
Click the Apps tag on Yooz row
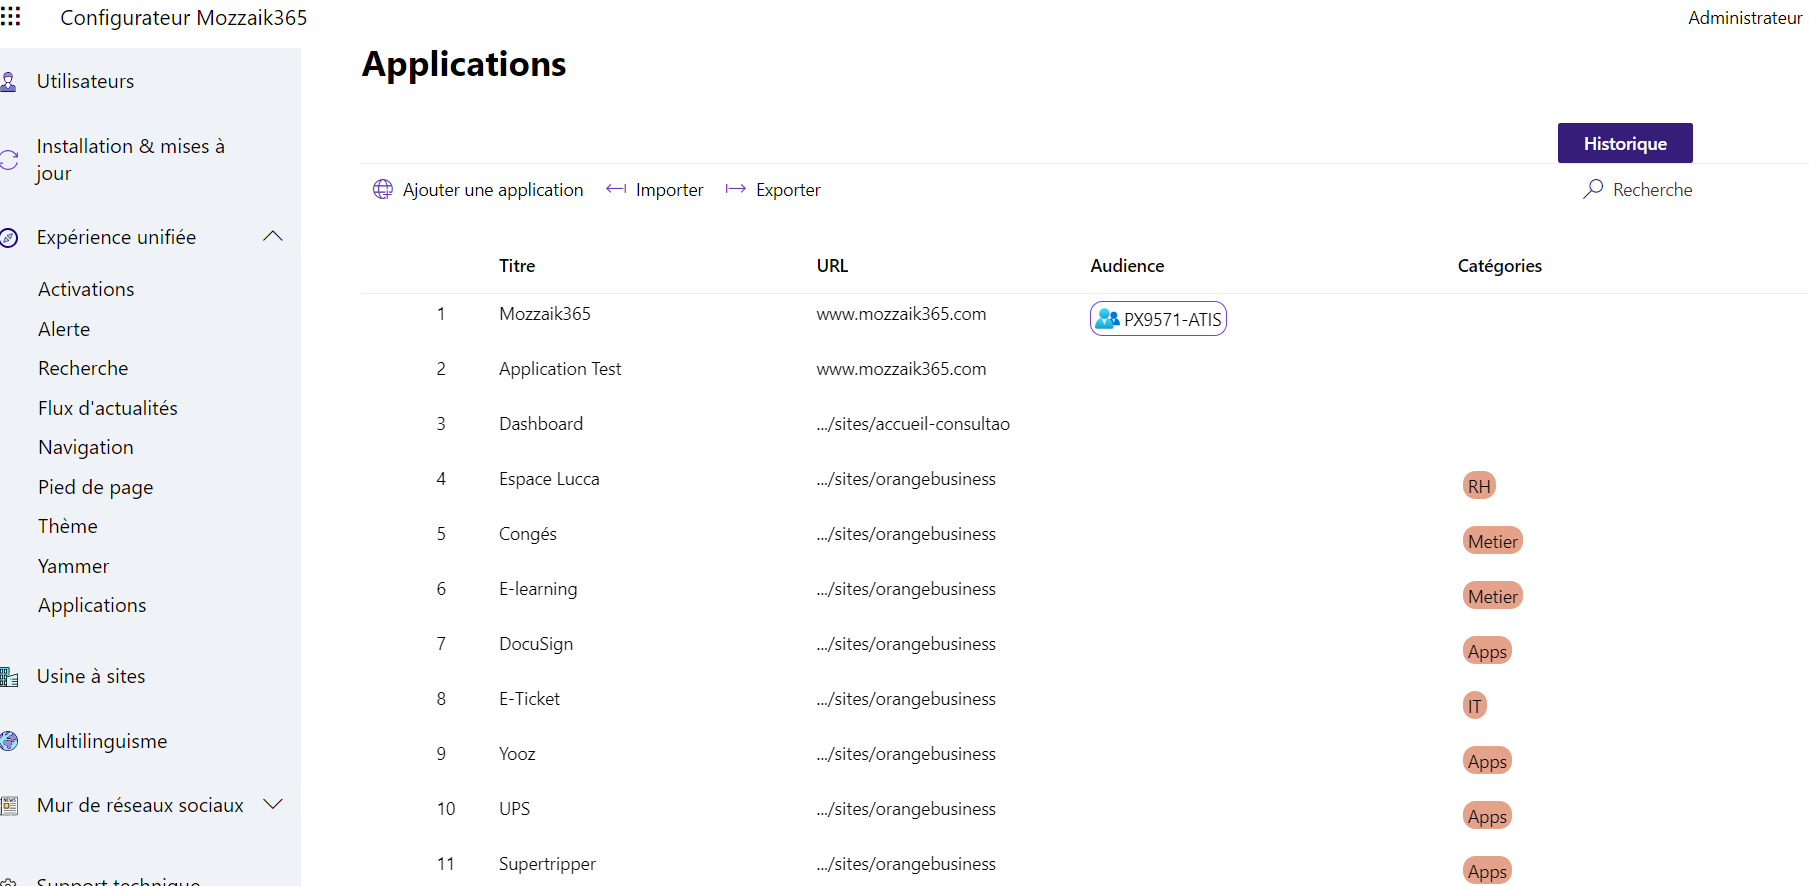(1487, 761)
